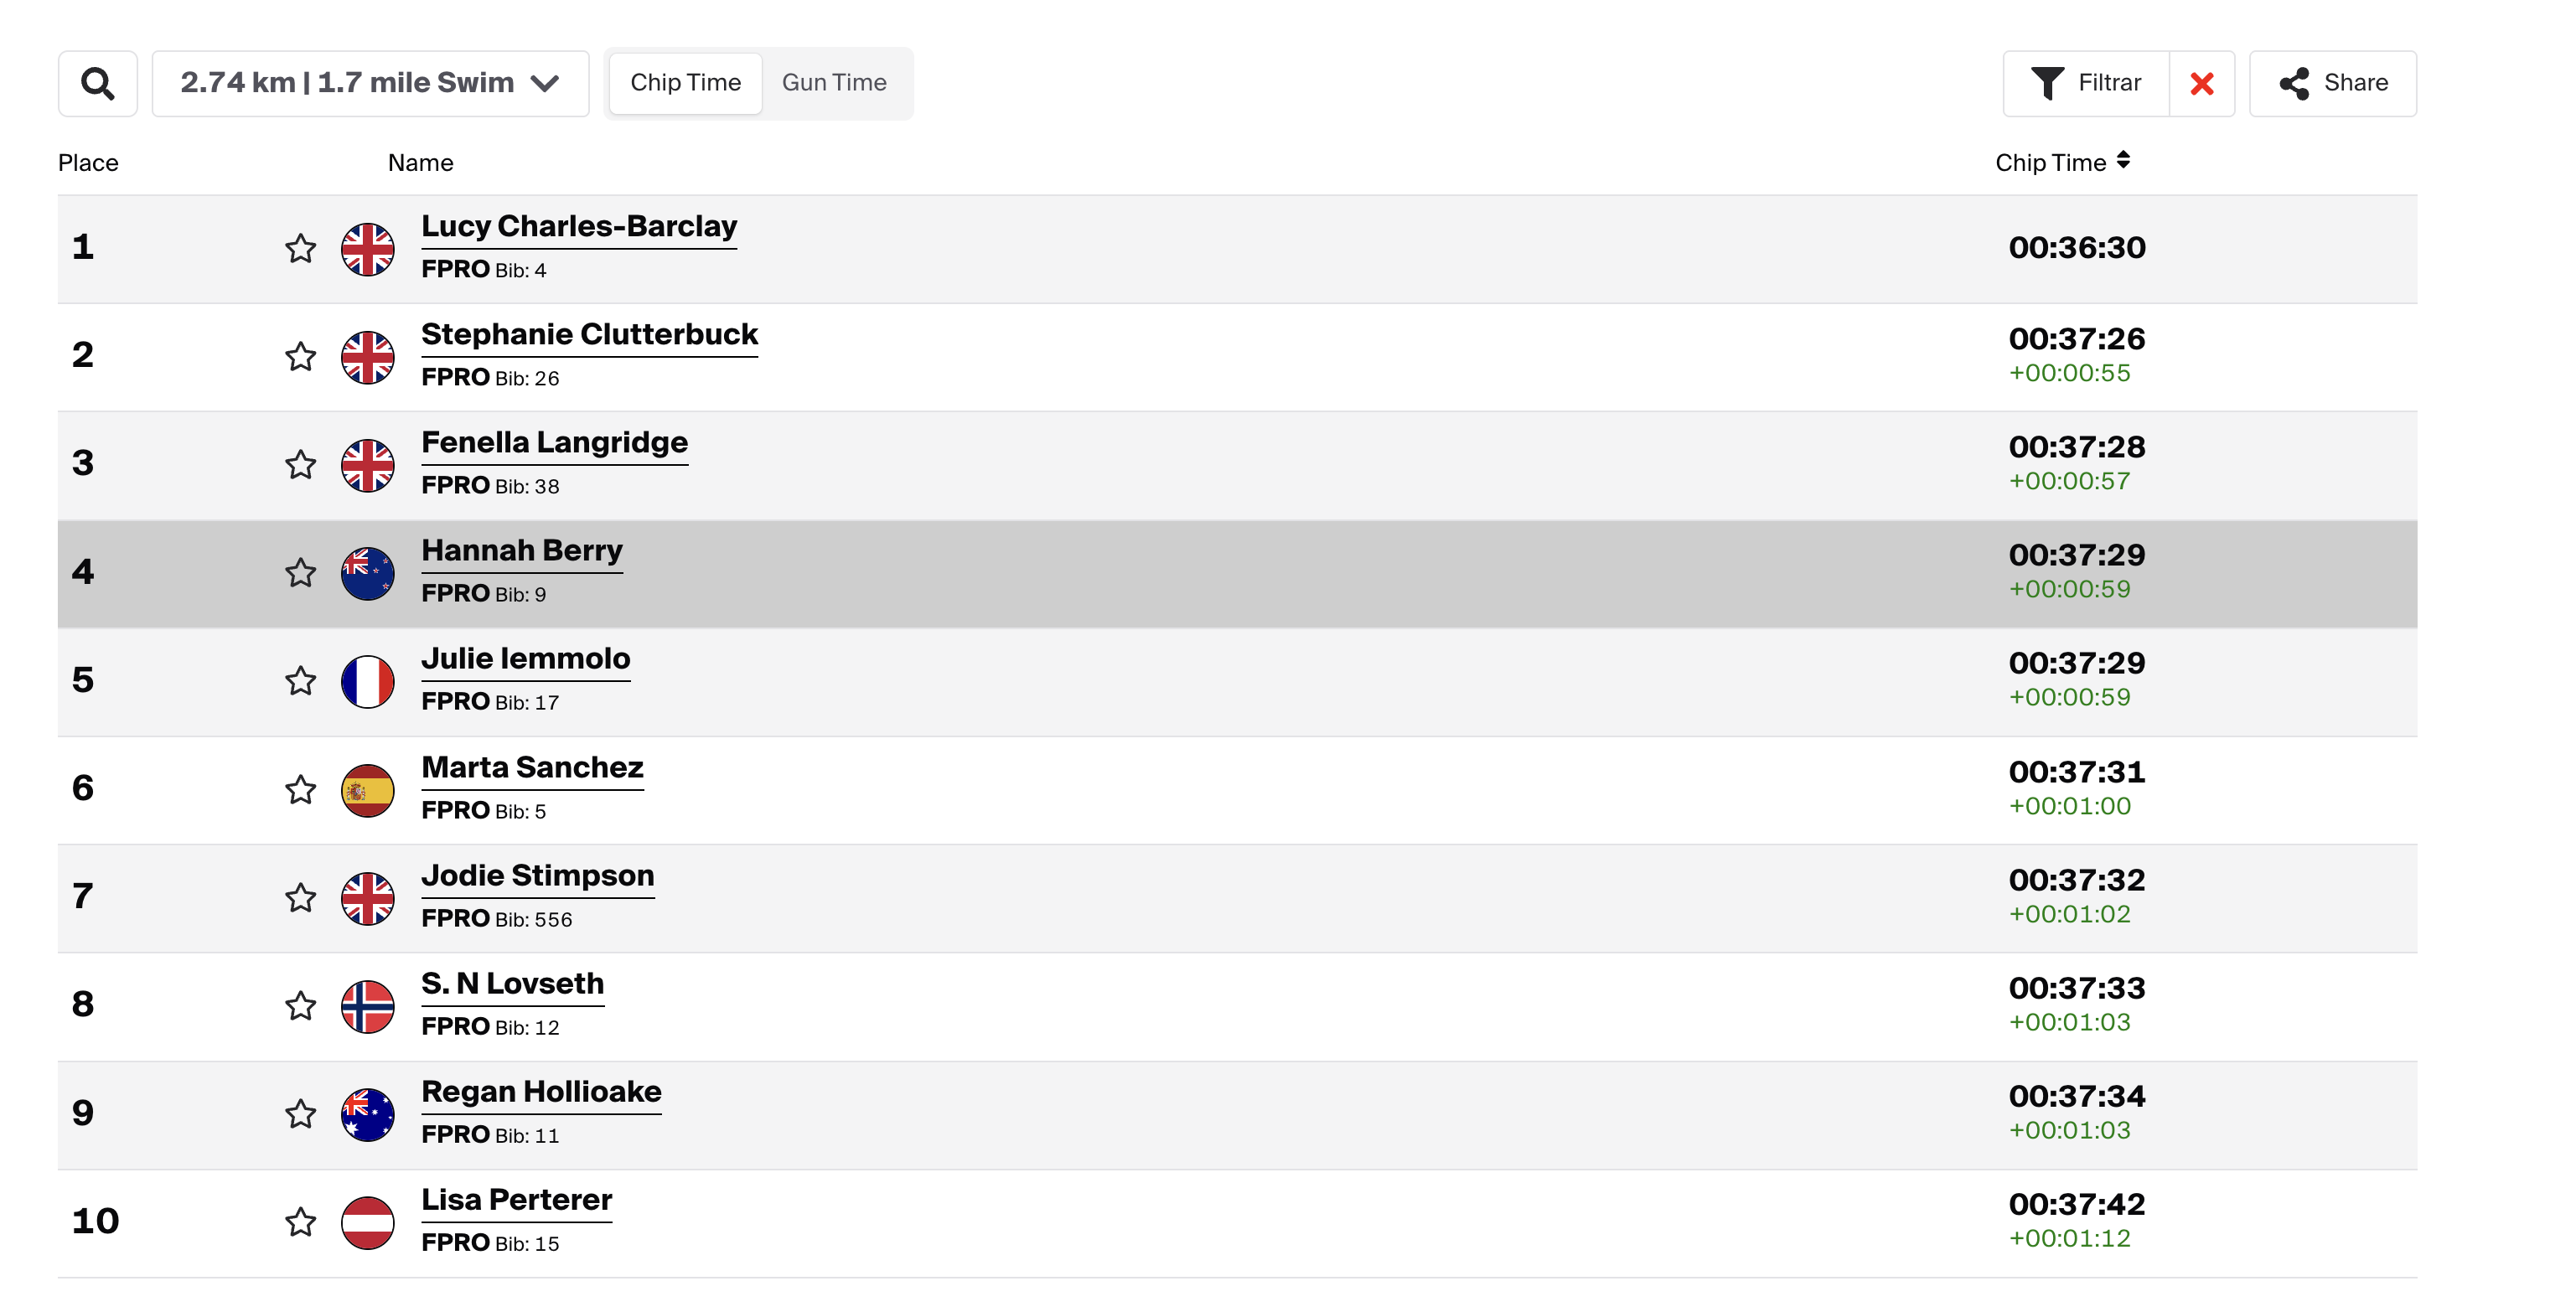Open the search magnifier icon
This screenshot has width=2576, height=1312.
point(97,83)
